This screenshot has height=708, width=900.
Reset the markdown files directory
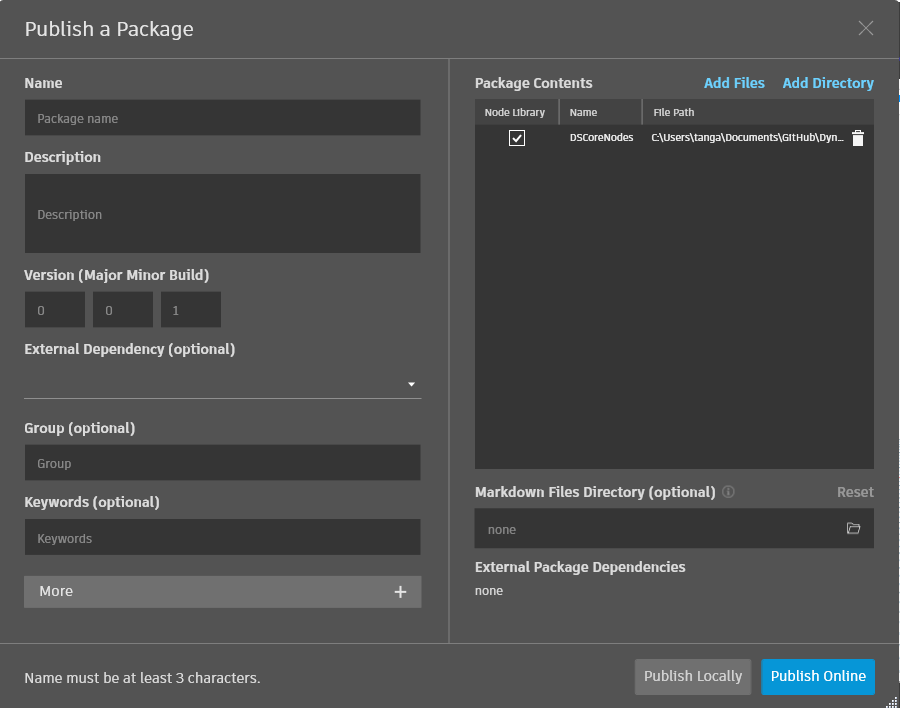tap(855, 492)
